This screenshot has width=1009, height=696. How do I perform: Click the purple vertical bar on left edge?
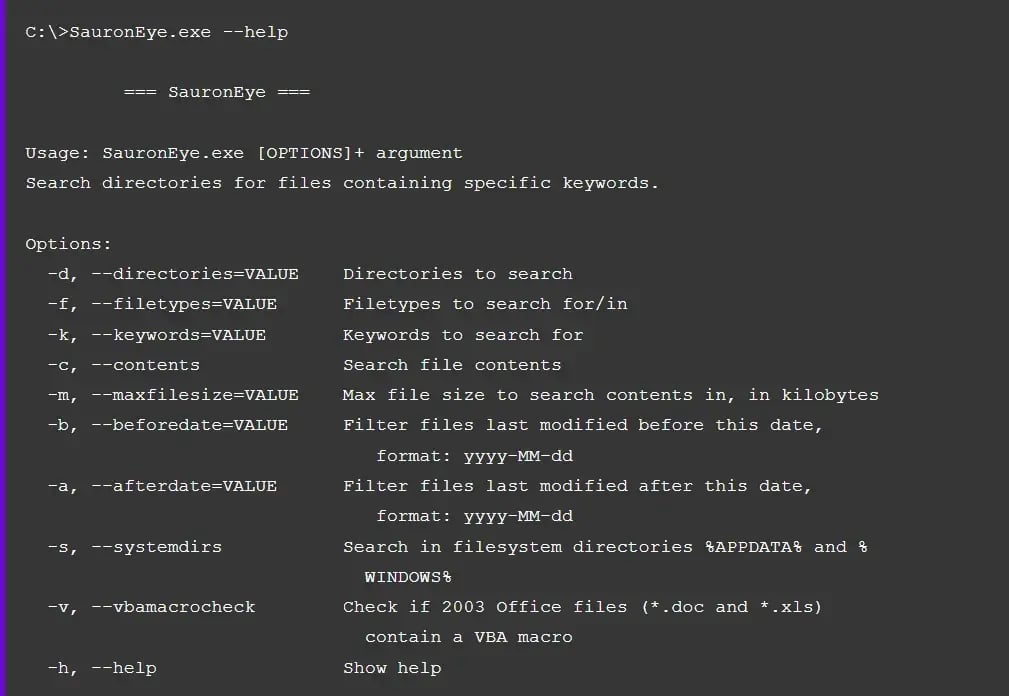pyautogui.click(x=3, y=348)
